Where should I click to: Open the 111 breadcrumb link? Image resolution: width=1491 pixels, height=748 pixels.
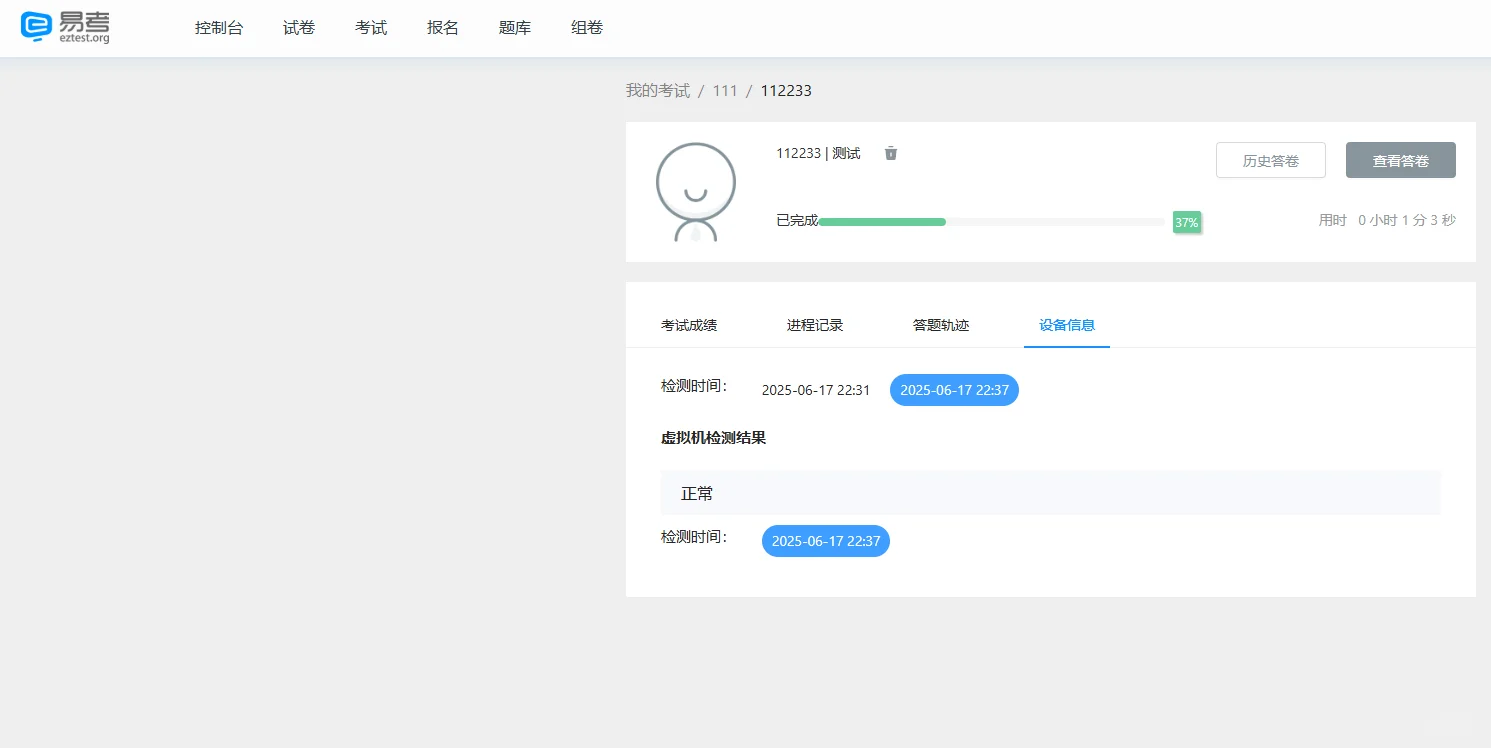pyautogui.click(x=725, y=90)
